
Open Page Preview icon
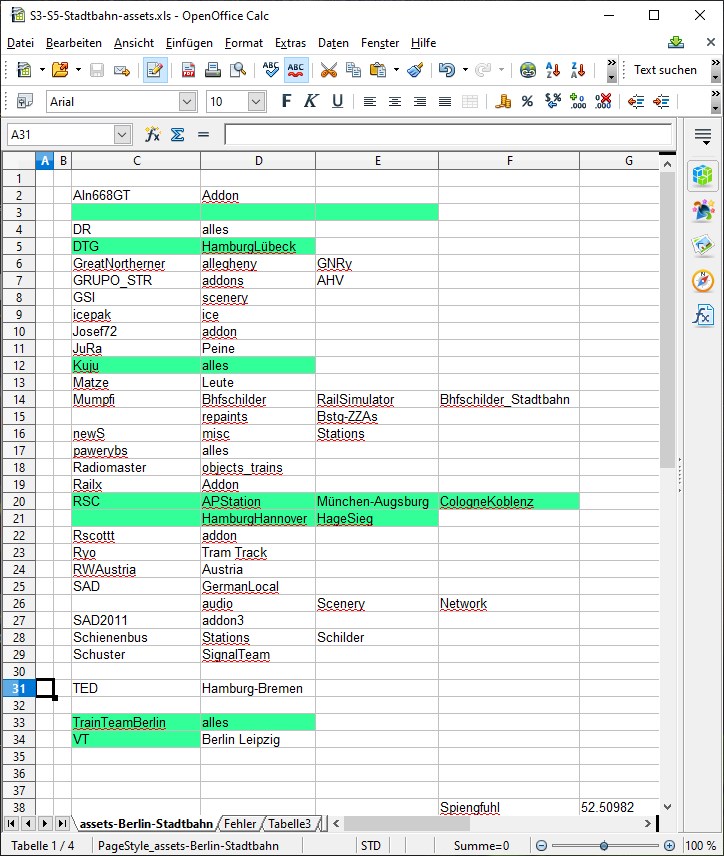pos(238,70)
